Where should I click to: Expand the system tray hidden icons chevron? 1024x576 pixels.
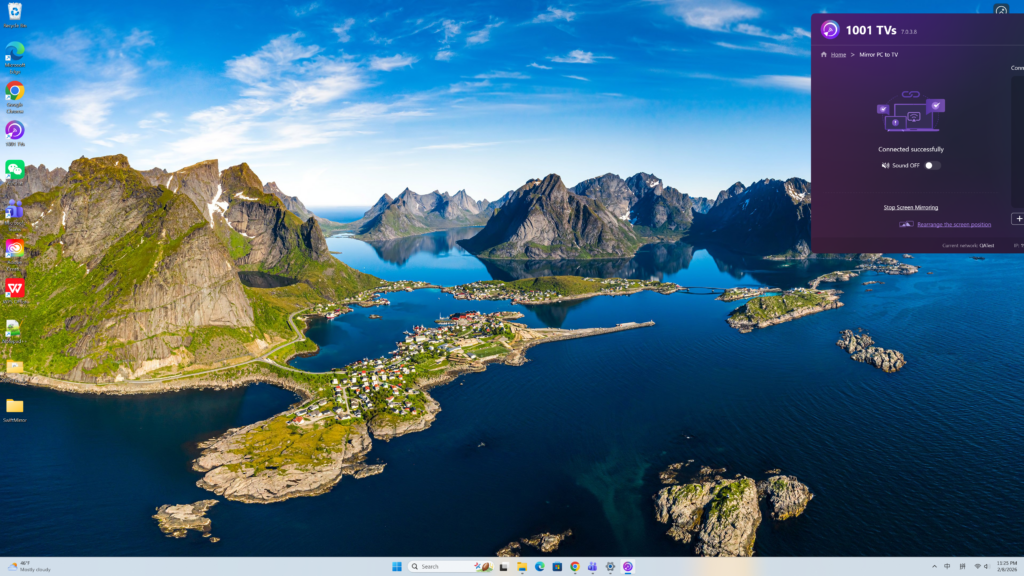pos(932,566)
